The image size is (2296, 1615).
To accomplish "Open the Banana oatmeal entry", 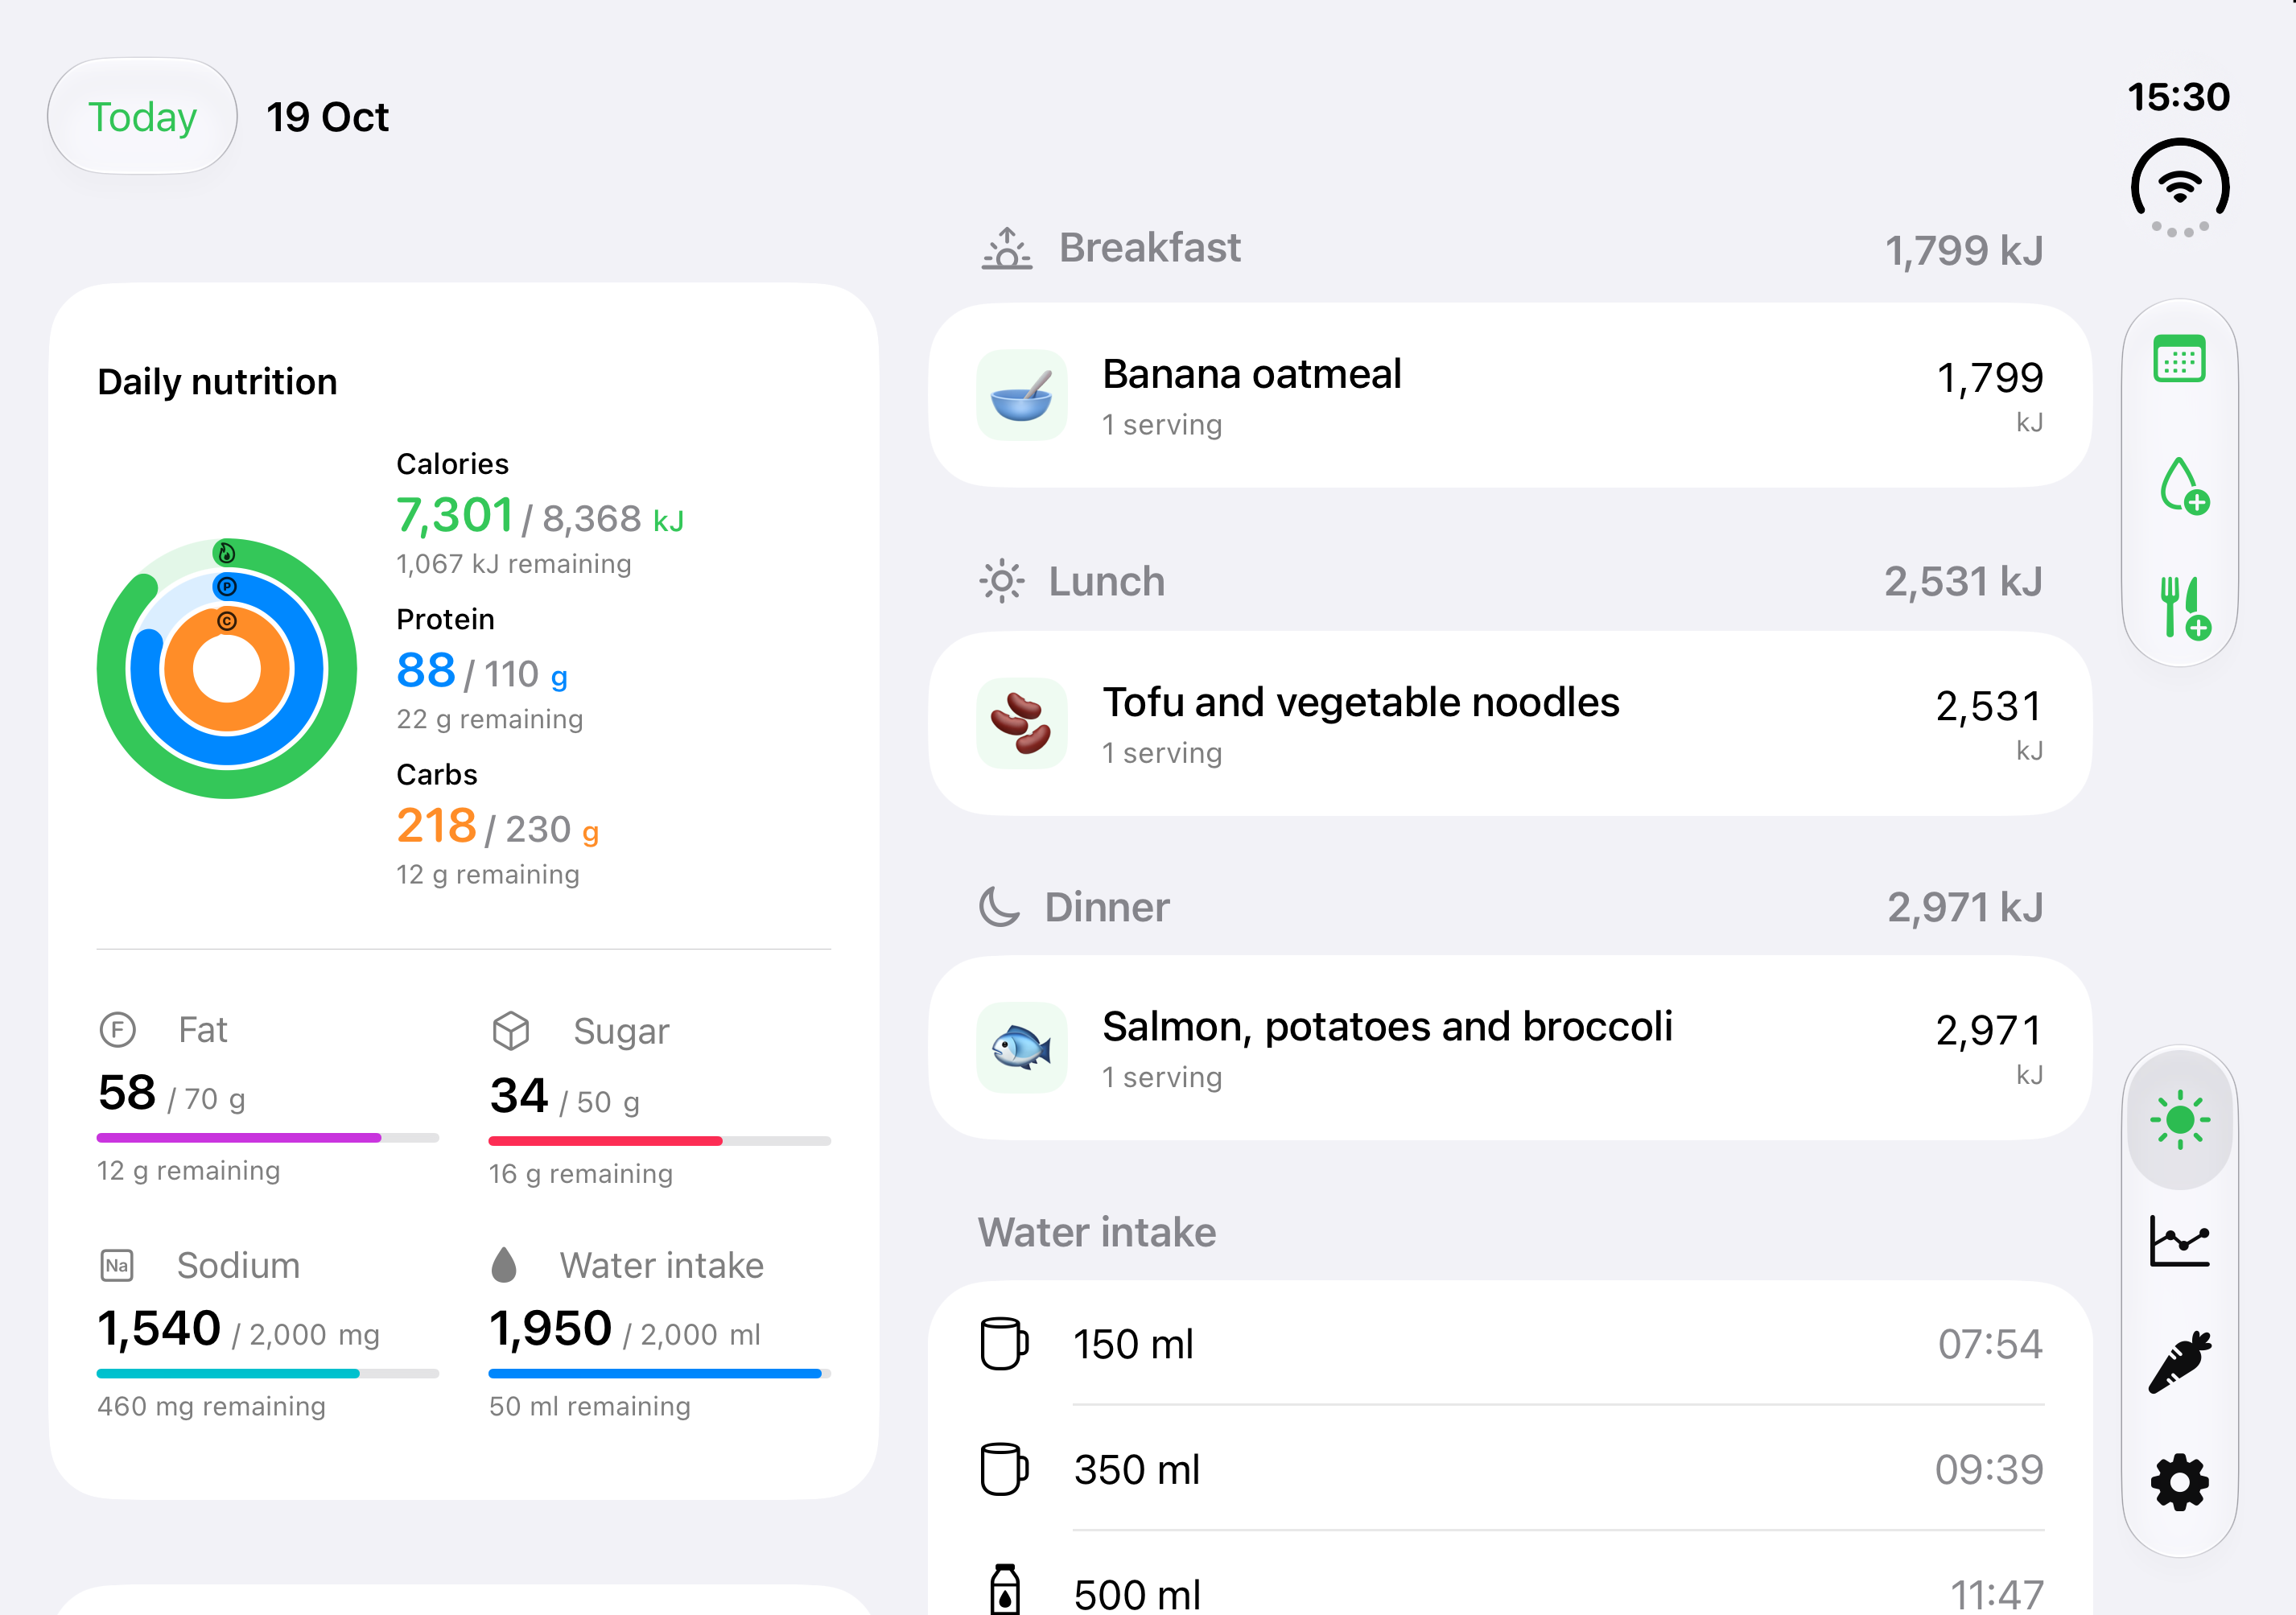I will click(1510, 395).
